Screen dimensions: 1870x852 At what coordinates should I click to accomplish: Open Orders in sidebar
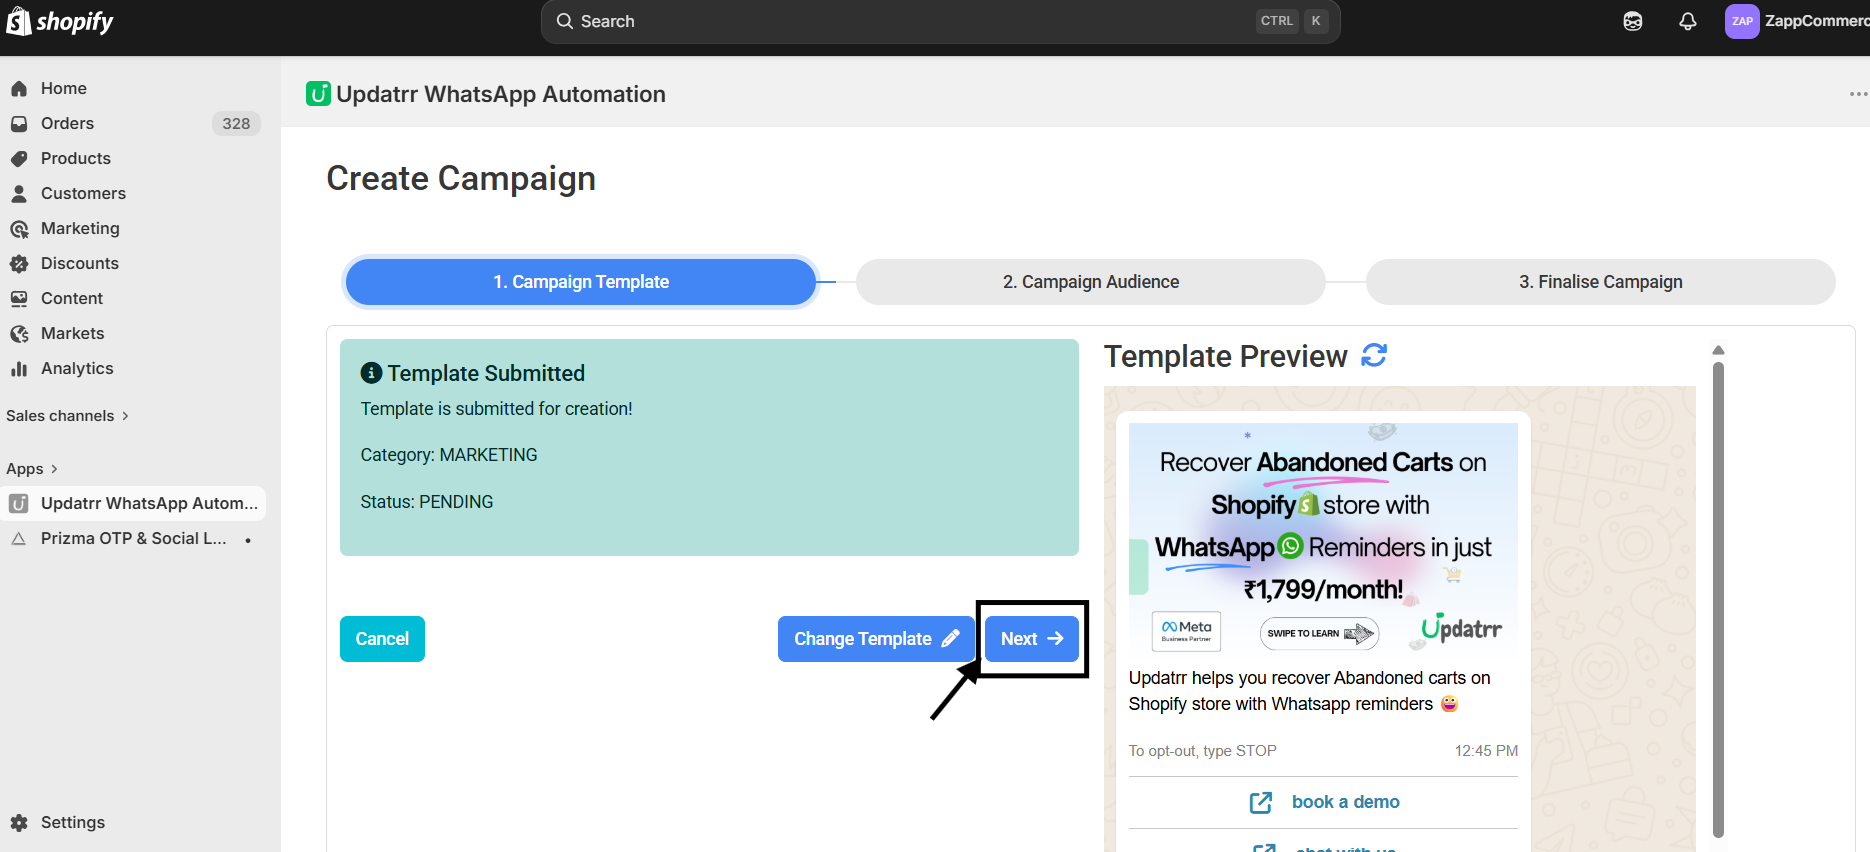tap(67, 123)
